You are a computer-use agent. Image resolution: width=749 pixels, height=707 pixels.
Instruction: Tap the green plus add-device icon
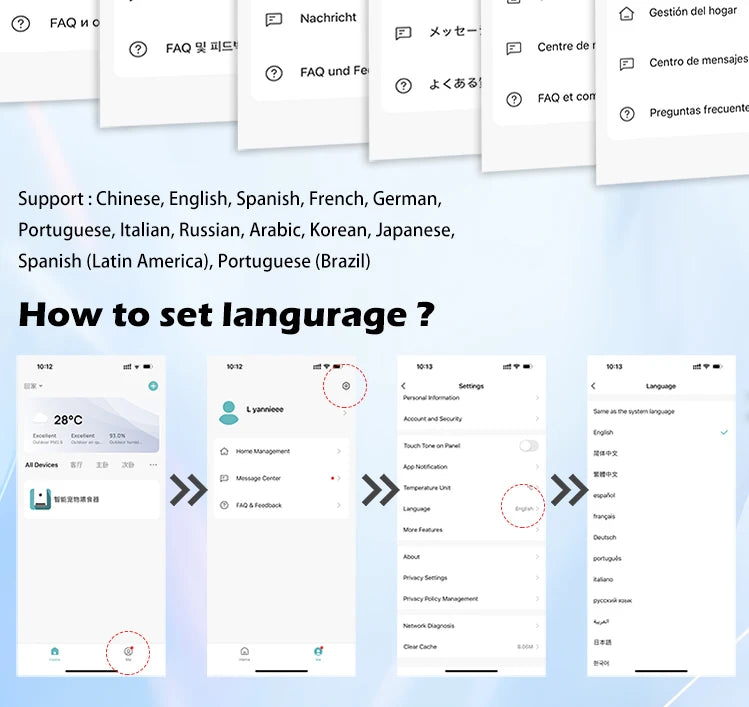(x=153, y=386)
